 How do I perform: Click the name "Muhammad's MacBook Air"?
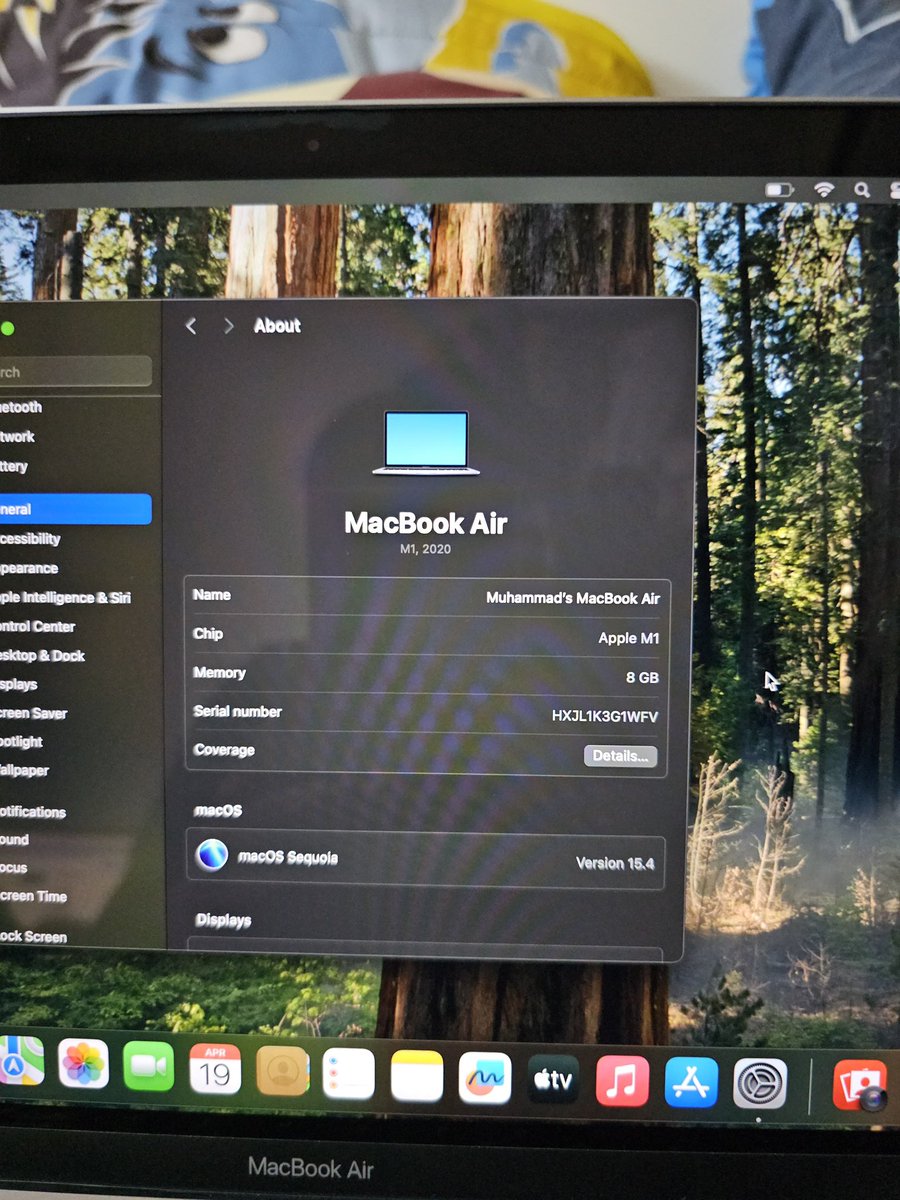coord(573,598)
